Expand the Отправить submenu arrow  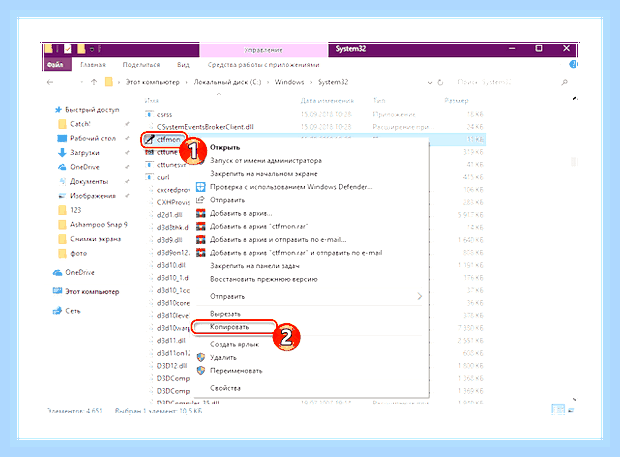click(420, 296)
